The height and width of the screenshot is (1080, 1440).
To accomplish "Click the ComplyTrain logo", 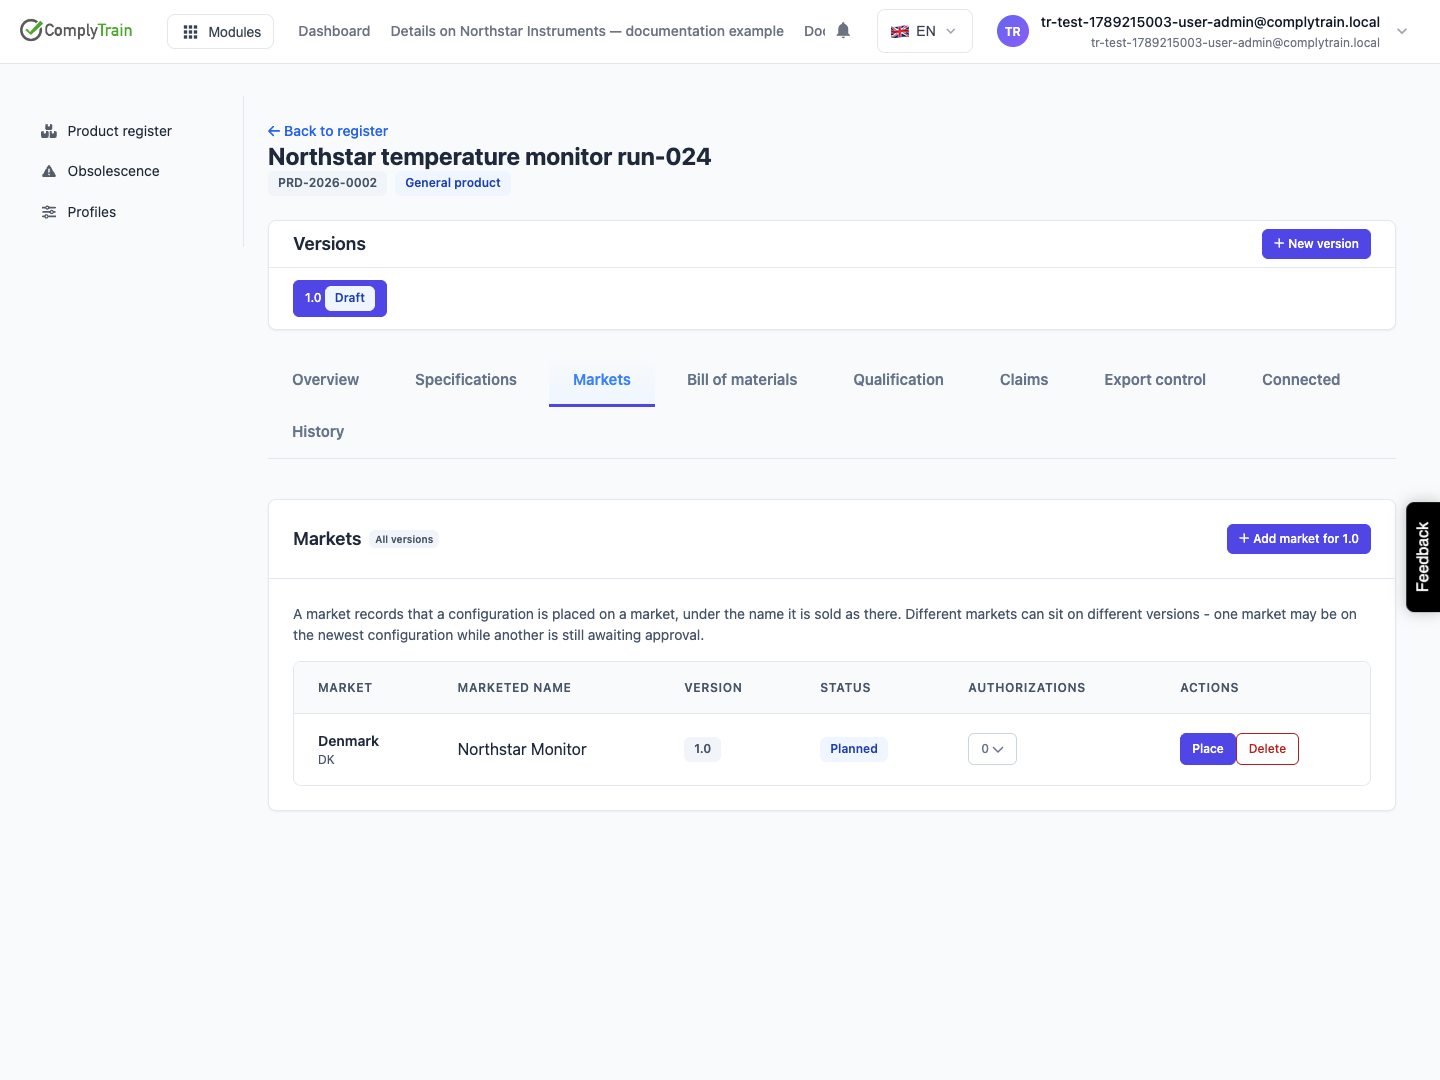I will 76,30.
